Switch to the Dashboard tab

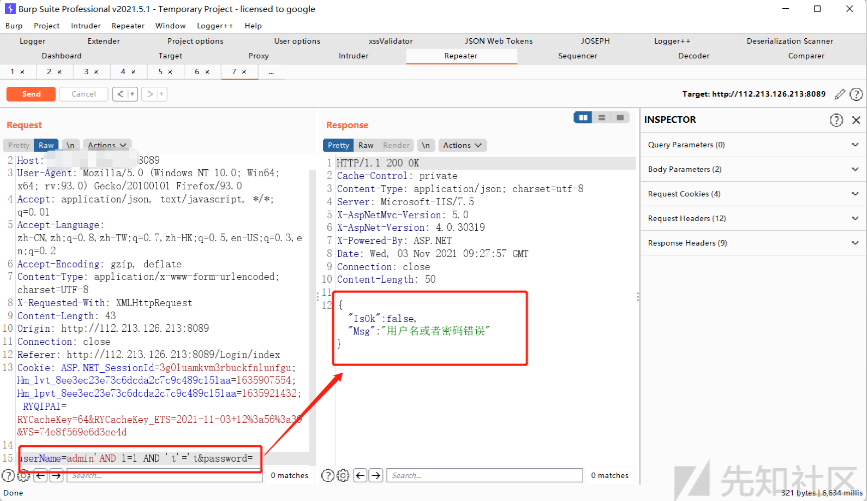[61, 56]
